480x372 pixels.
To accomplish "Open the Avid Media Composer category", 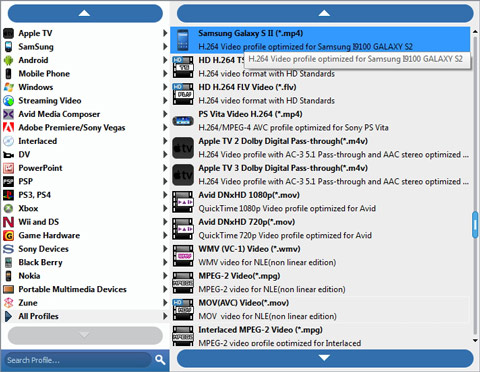I will [85, 114].
